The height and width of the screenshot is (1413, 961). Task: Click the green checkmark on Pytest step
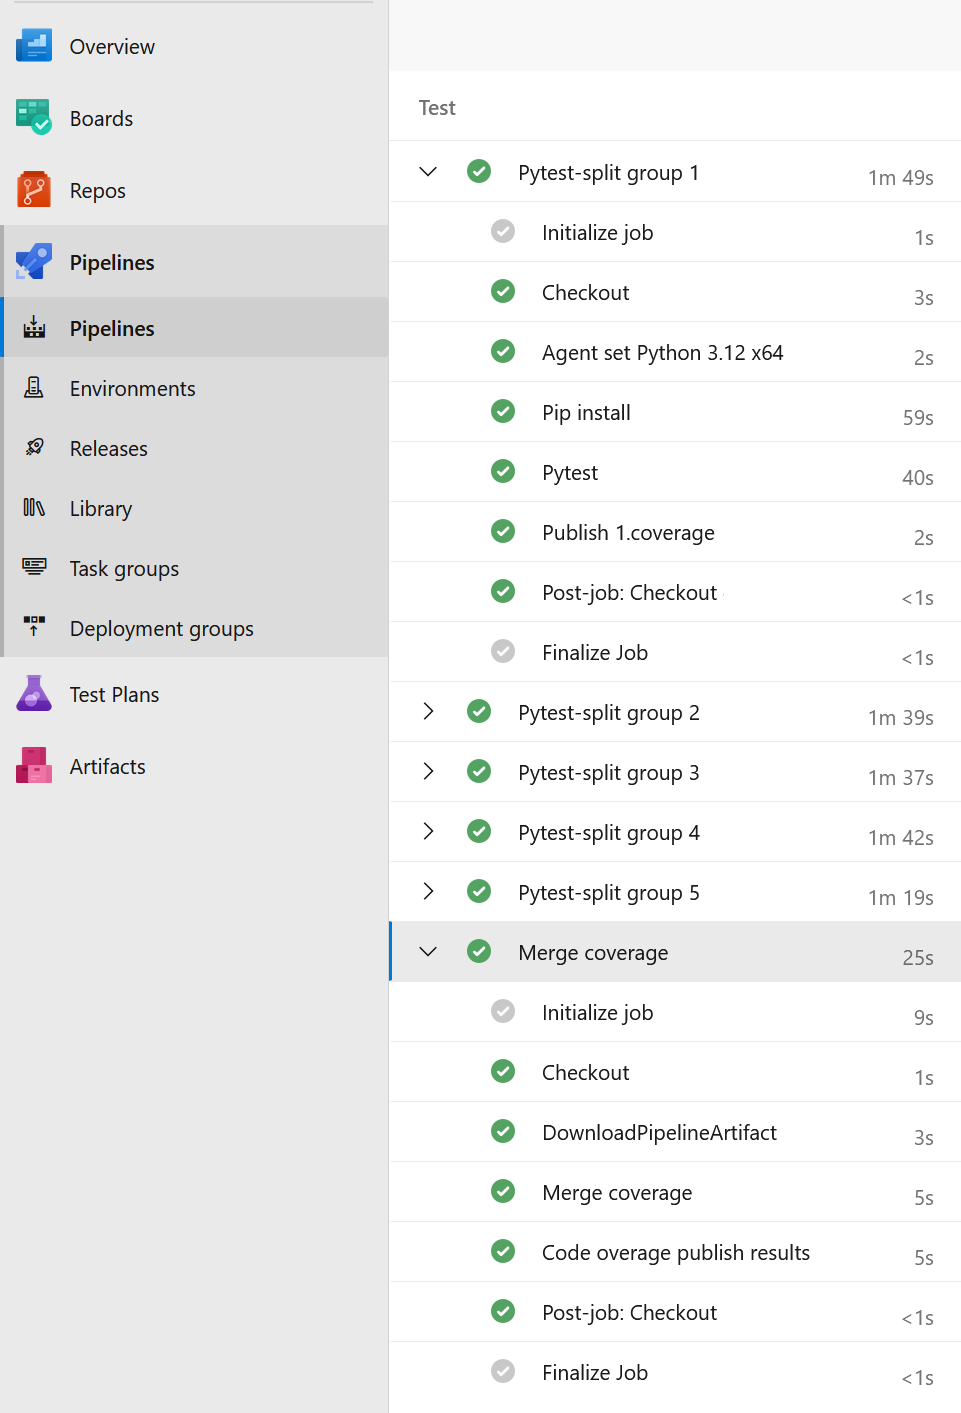pos(502,471)
